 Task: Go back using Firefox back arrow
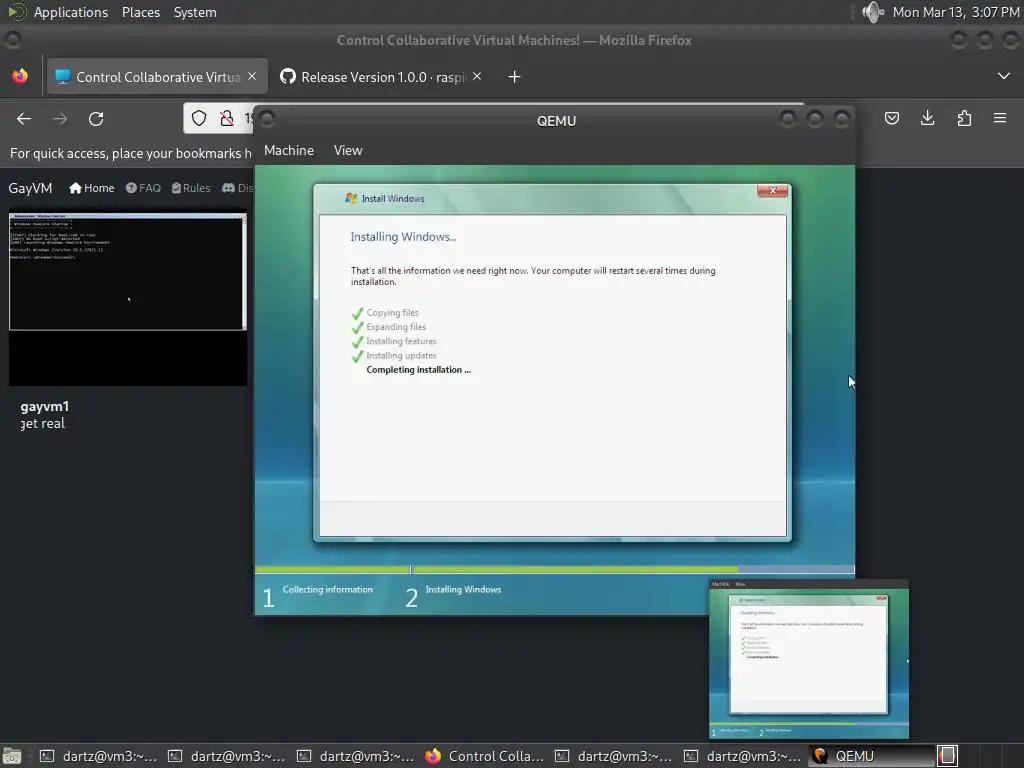(x=24, y=119)
